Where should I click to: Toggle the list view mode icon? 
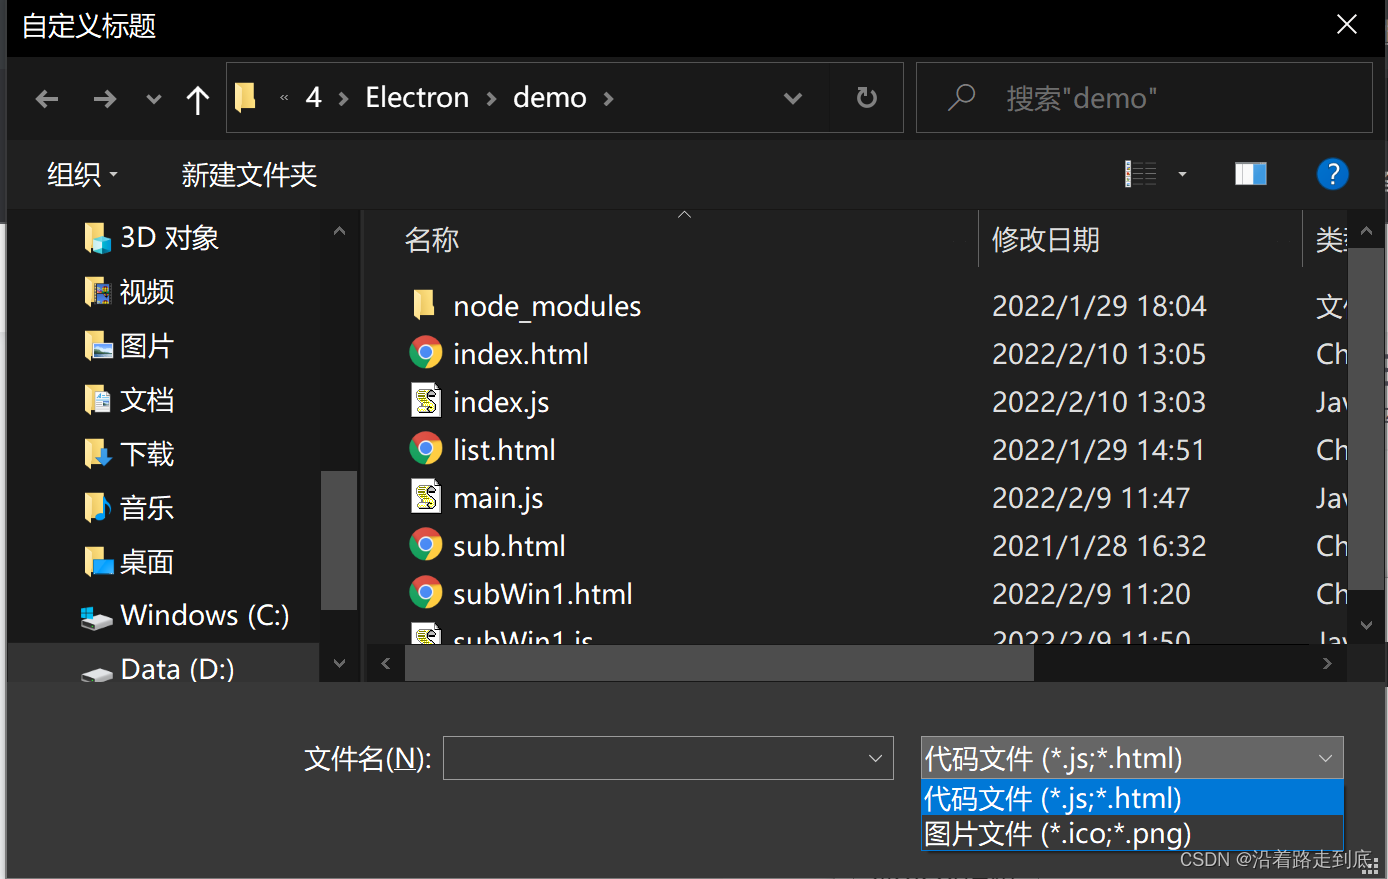(1140, 173)
